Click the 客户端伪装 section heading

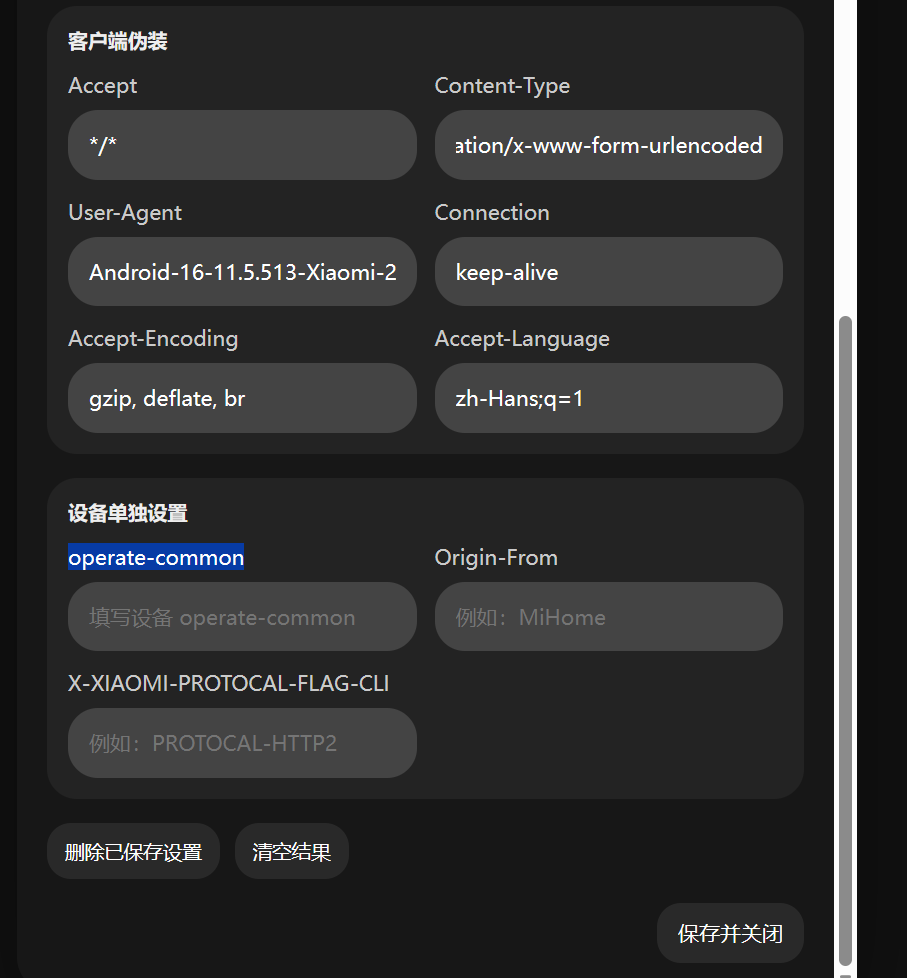click(x=117, y=42)
